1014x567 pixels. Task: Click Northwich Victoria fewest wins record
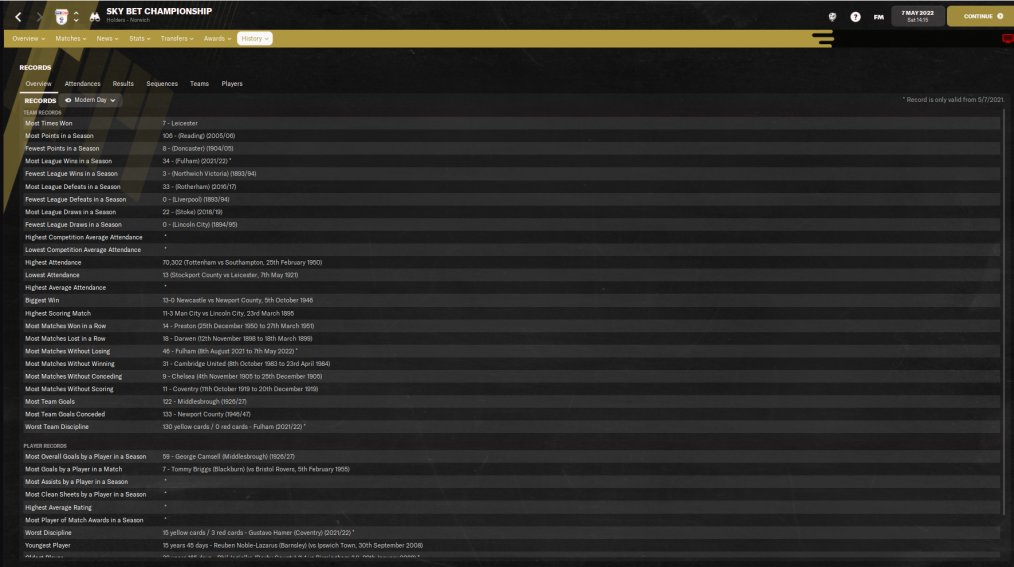coord(209,174)
